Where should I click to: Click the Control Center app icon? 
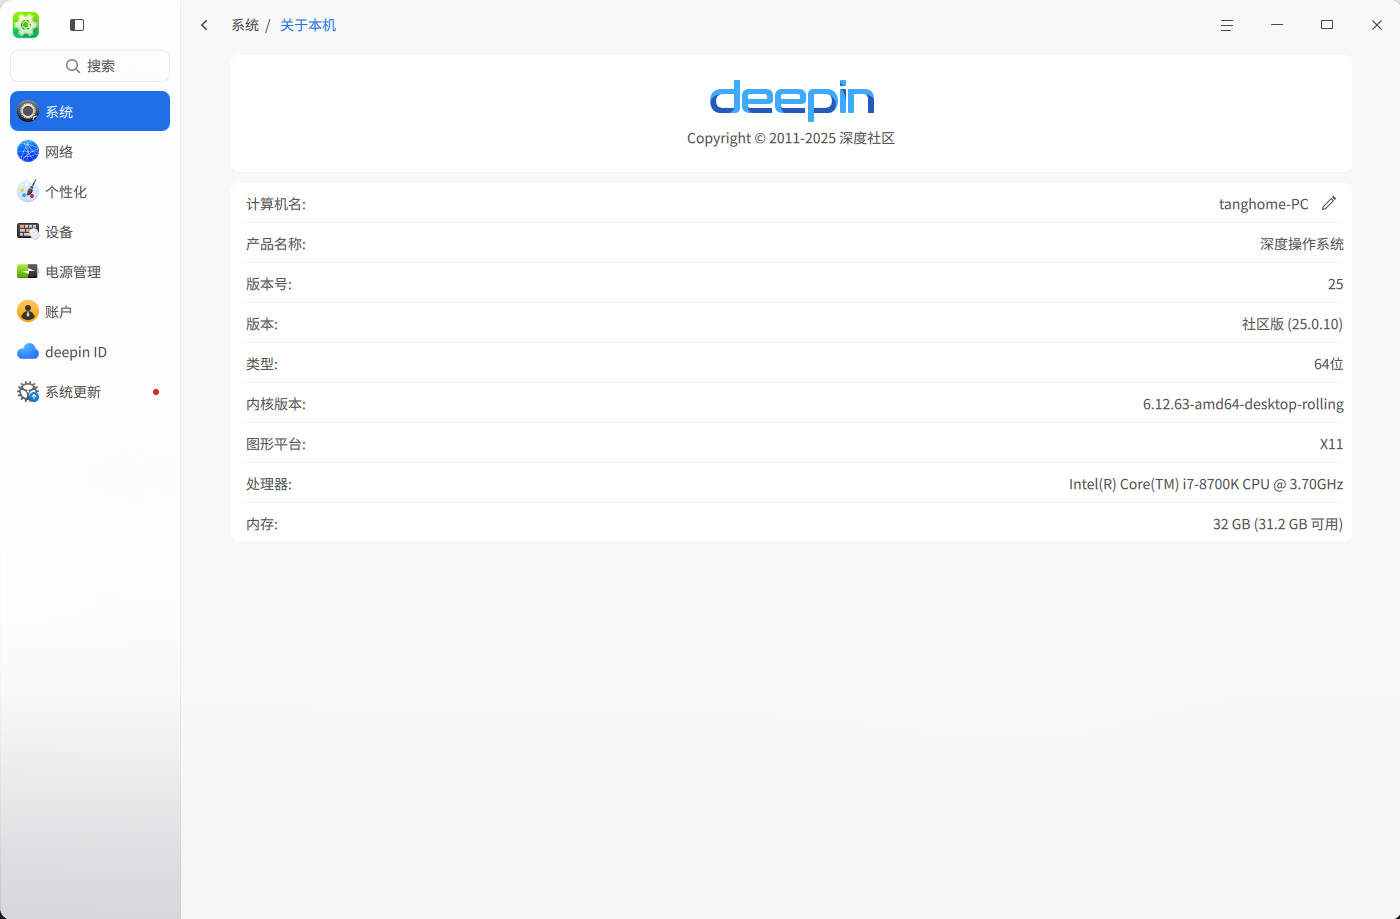(26, 25)
